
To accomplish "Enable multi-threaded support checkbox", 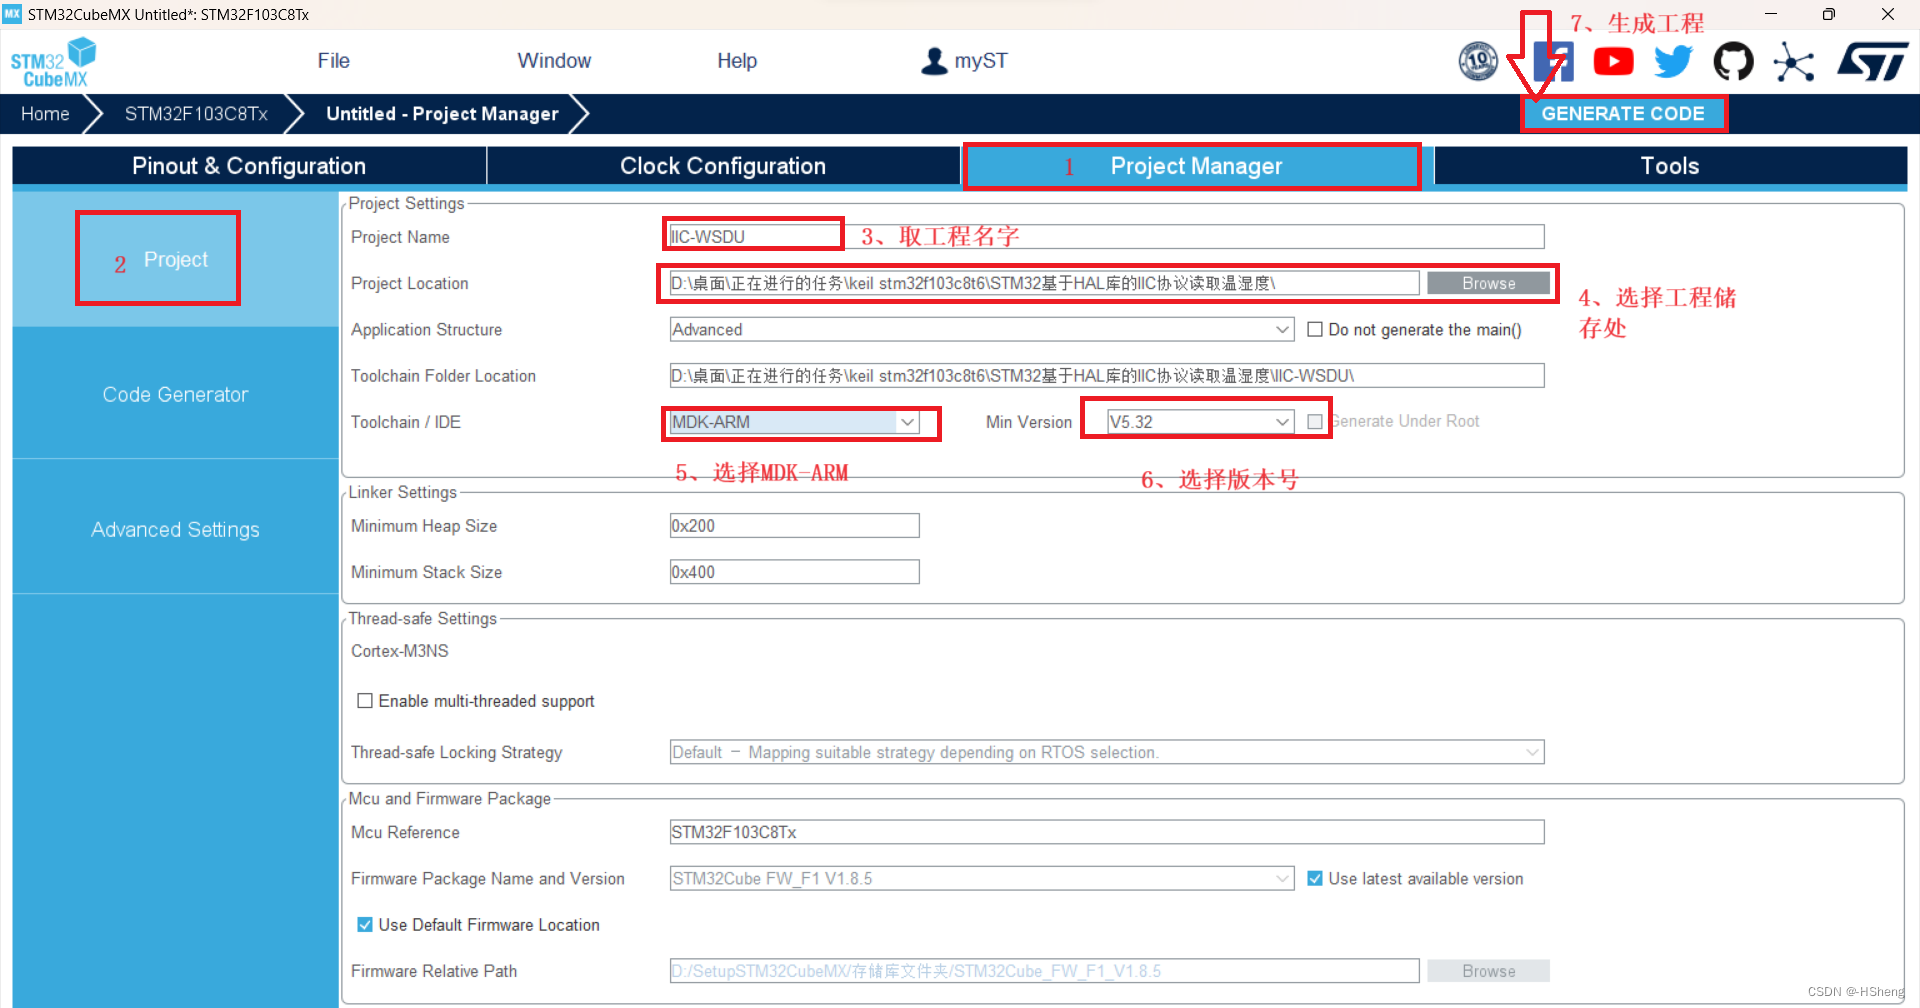I will point(365,701).
